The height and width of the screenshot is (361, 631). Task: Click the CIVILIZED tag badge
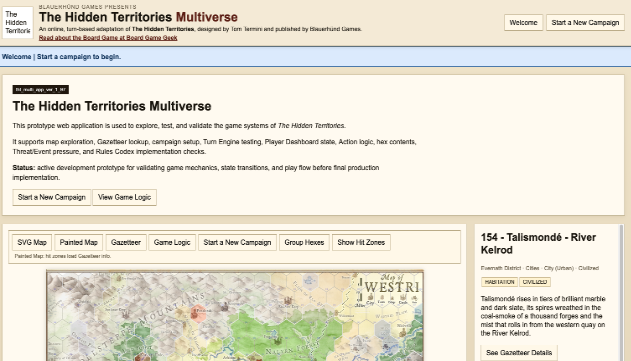click(x=534, y=282)
